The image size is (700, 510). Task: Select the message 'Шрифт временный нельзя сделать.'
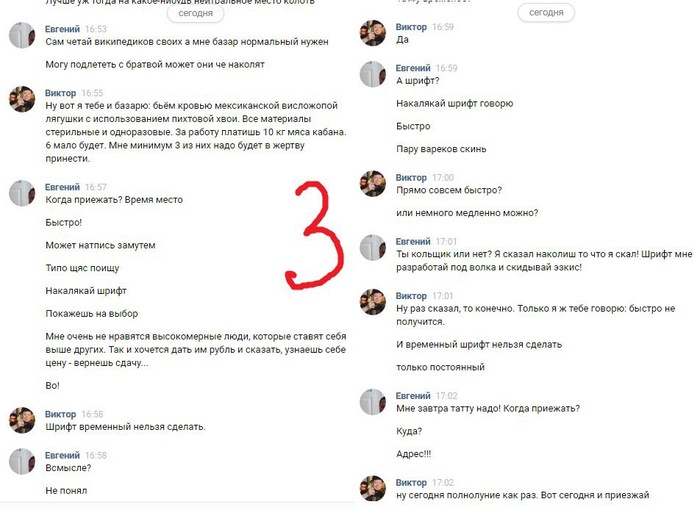pyautogui.click(x=125, y=427)
